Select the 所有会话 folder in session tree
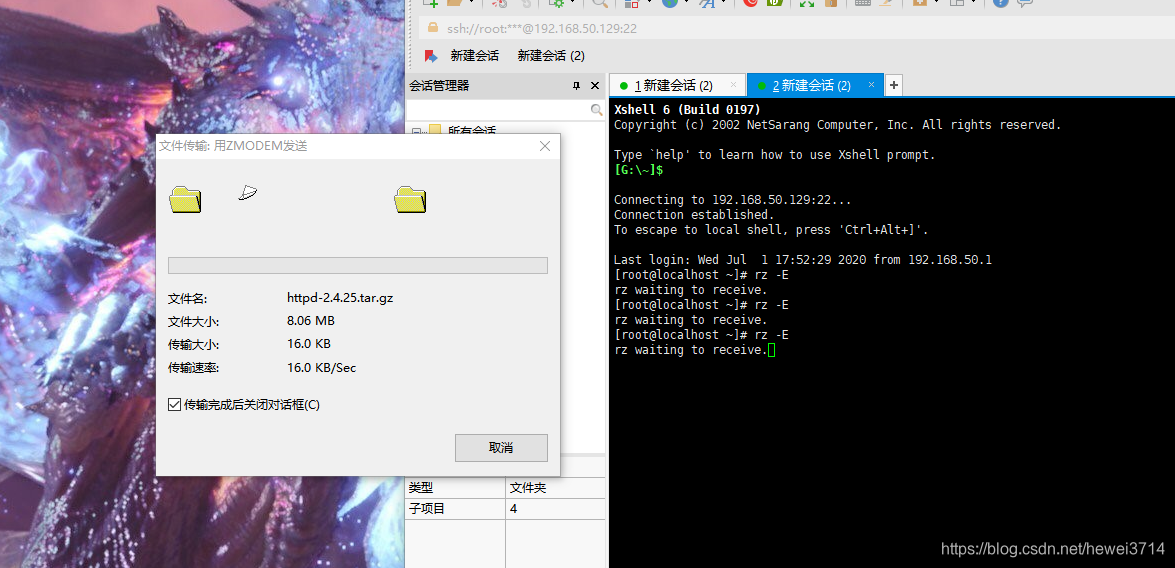The height and width of the screenshot is (568, 1175). point(471,131)
